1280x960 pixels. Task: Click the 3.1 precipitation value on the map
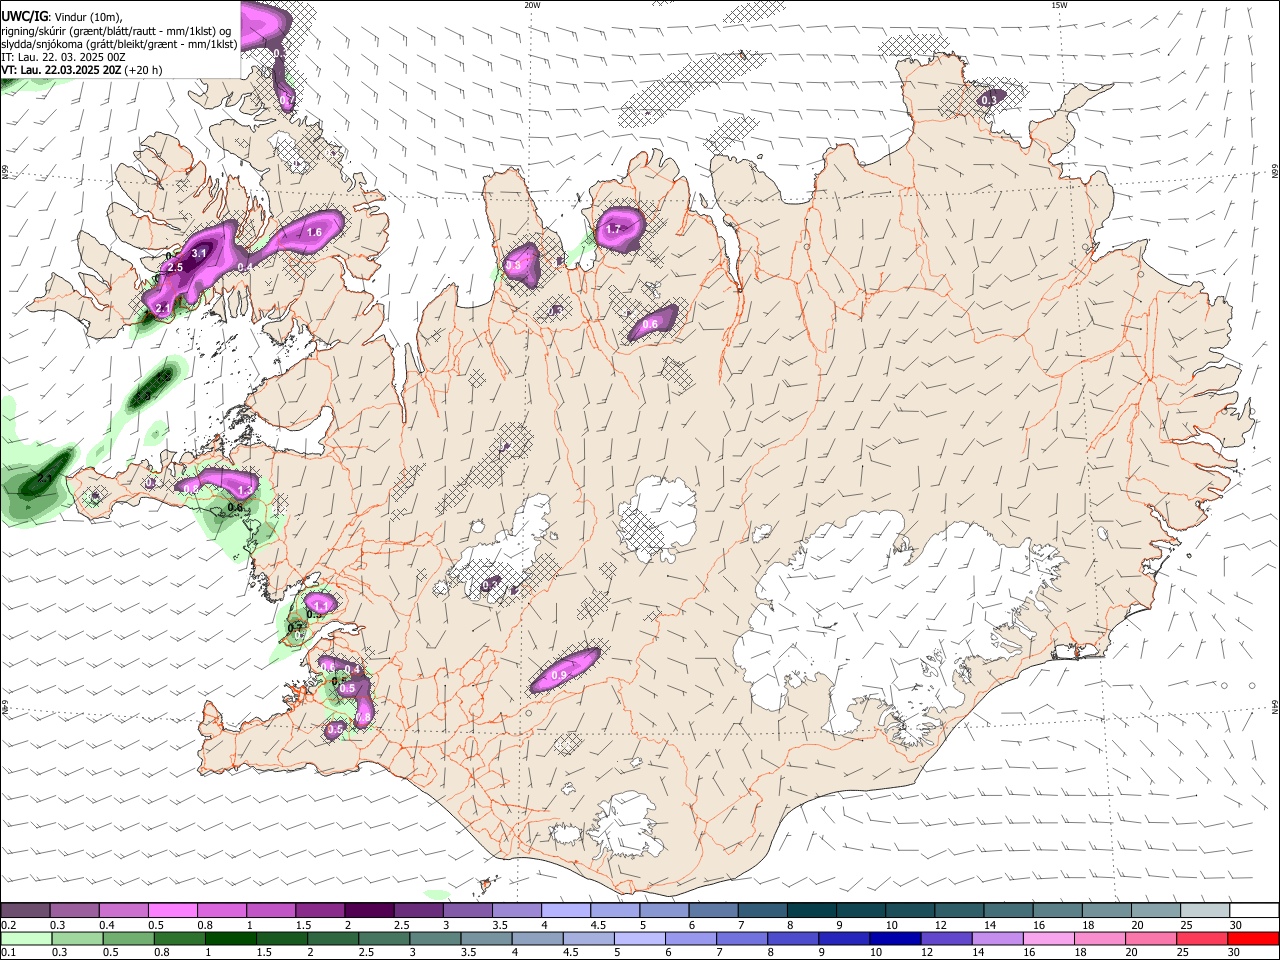pyautogui.click(x=199, y=253)
